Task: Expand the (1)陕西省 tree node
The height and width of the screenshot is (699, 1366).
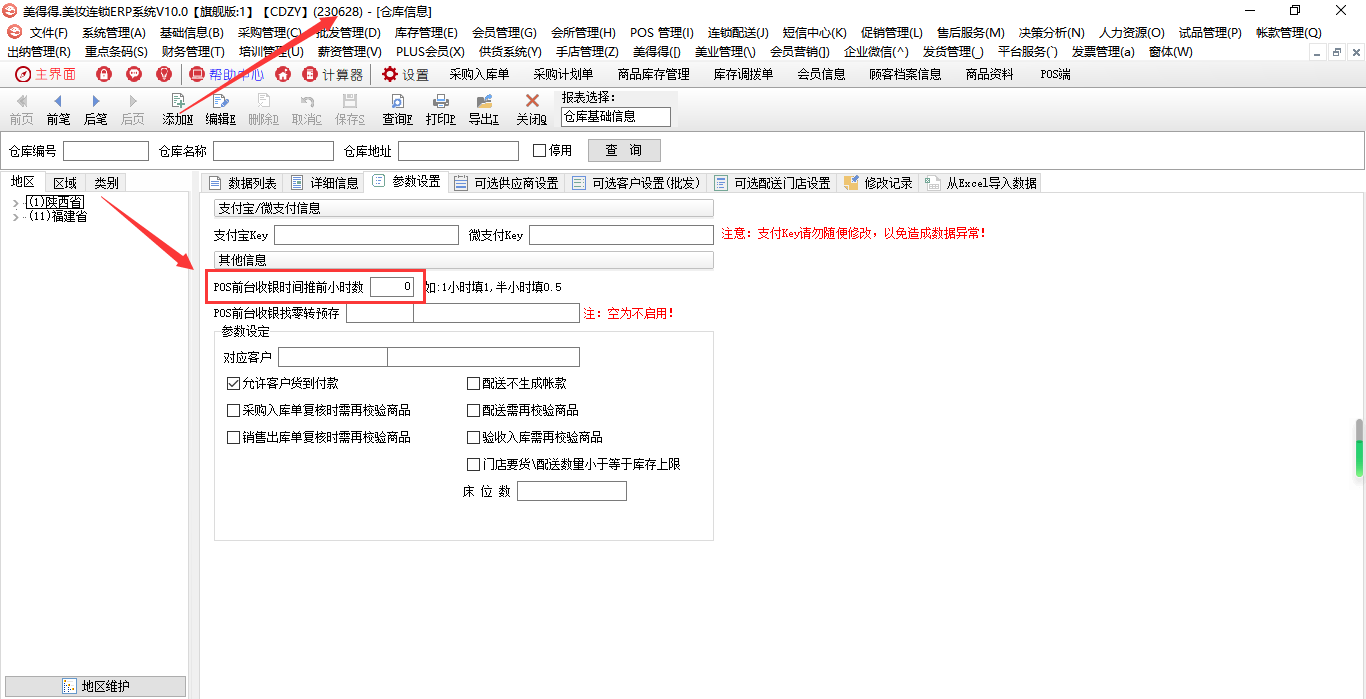Action: tap(15, 204)
